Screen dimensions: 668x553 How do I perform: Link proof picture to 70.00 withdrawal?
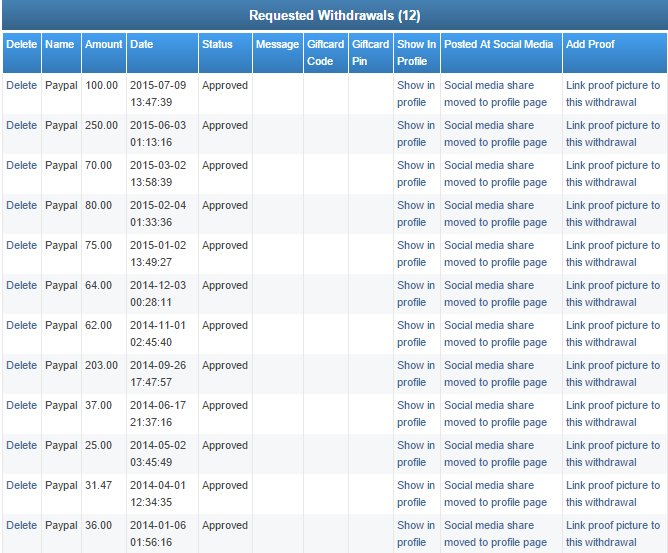pyautogui.click(x=613, y=174)
